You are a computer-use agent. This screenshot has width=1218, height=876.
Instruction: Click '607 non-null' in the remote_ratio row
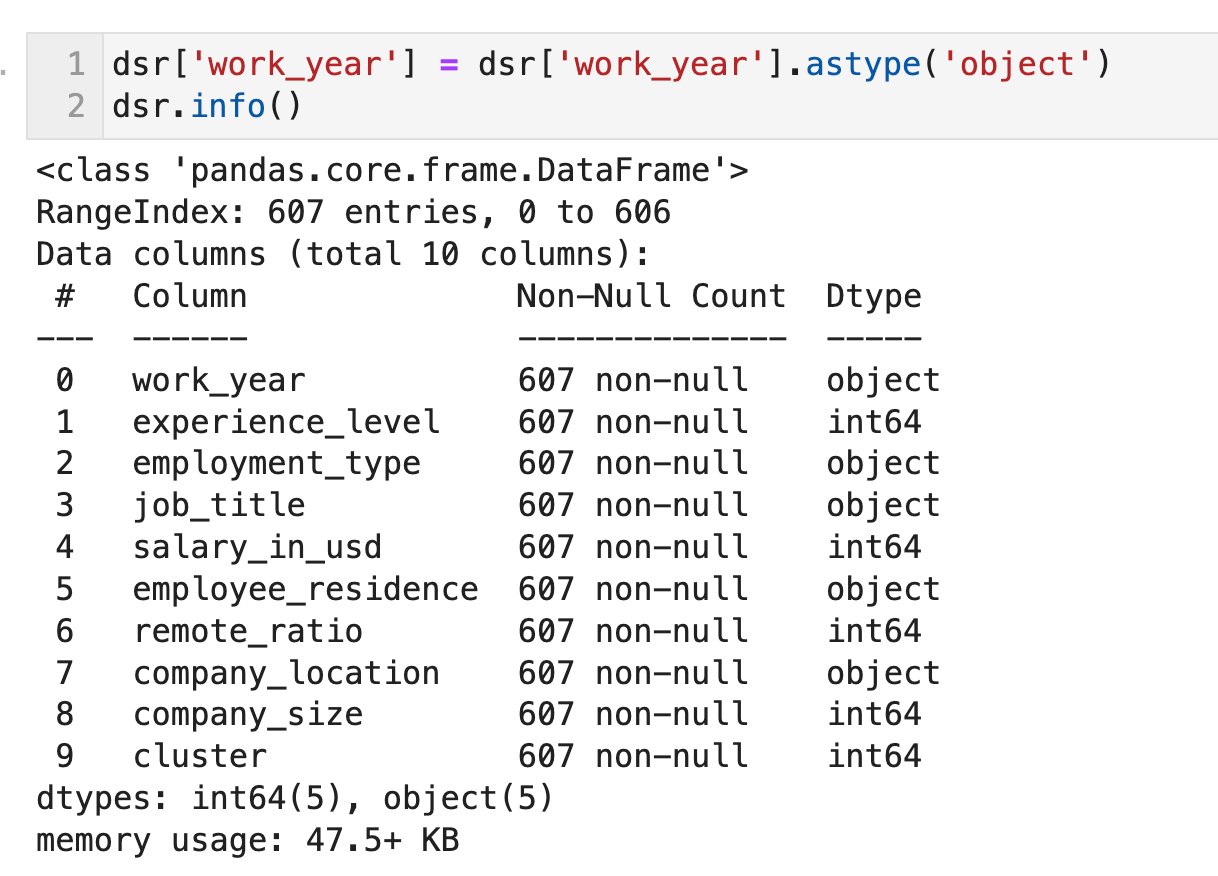point(632,631)
